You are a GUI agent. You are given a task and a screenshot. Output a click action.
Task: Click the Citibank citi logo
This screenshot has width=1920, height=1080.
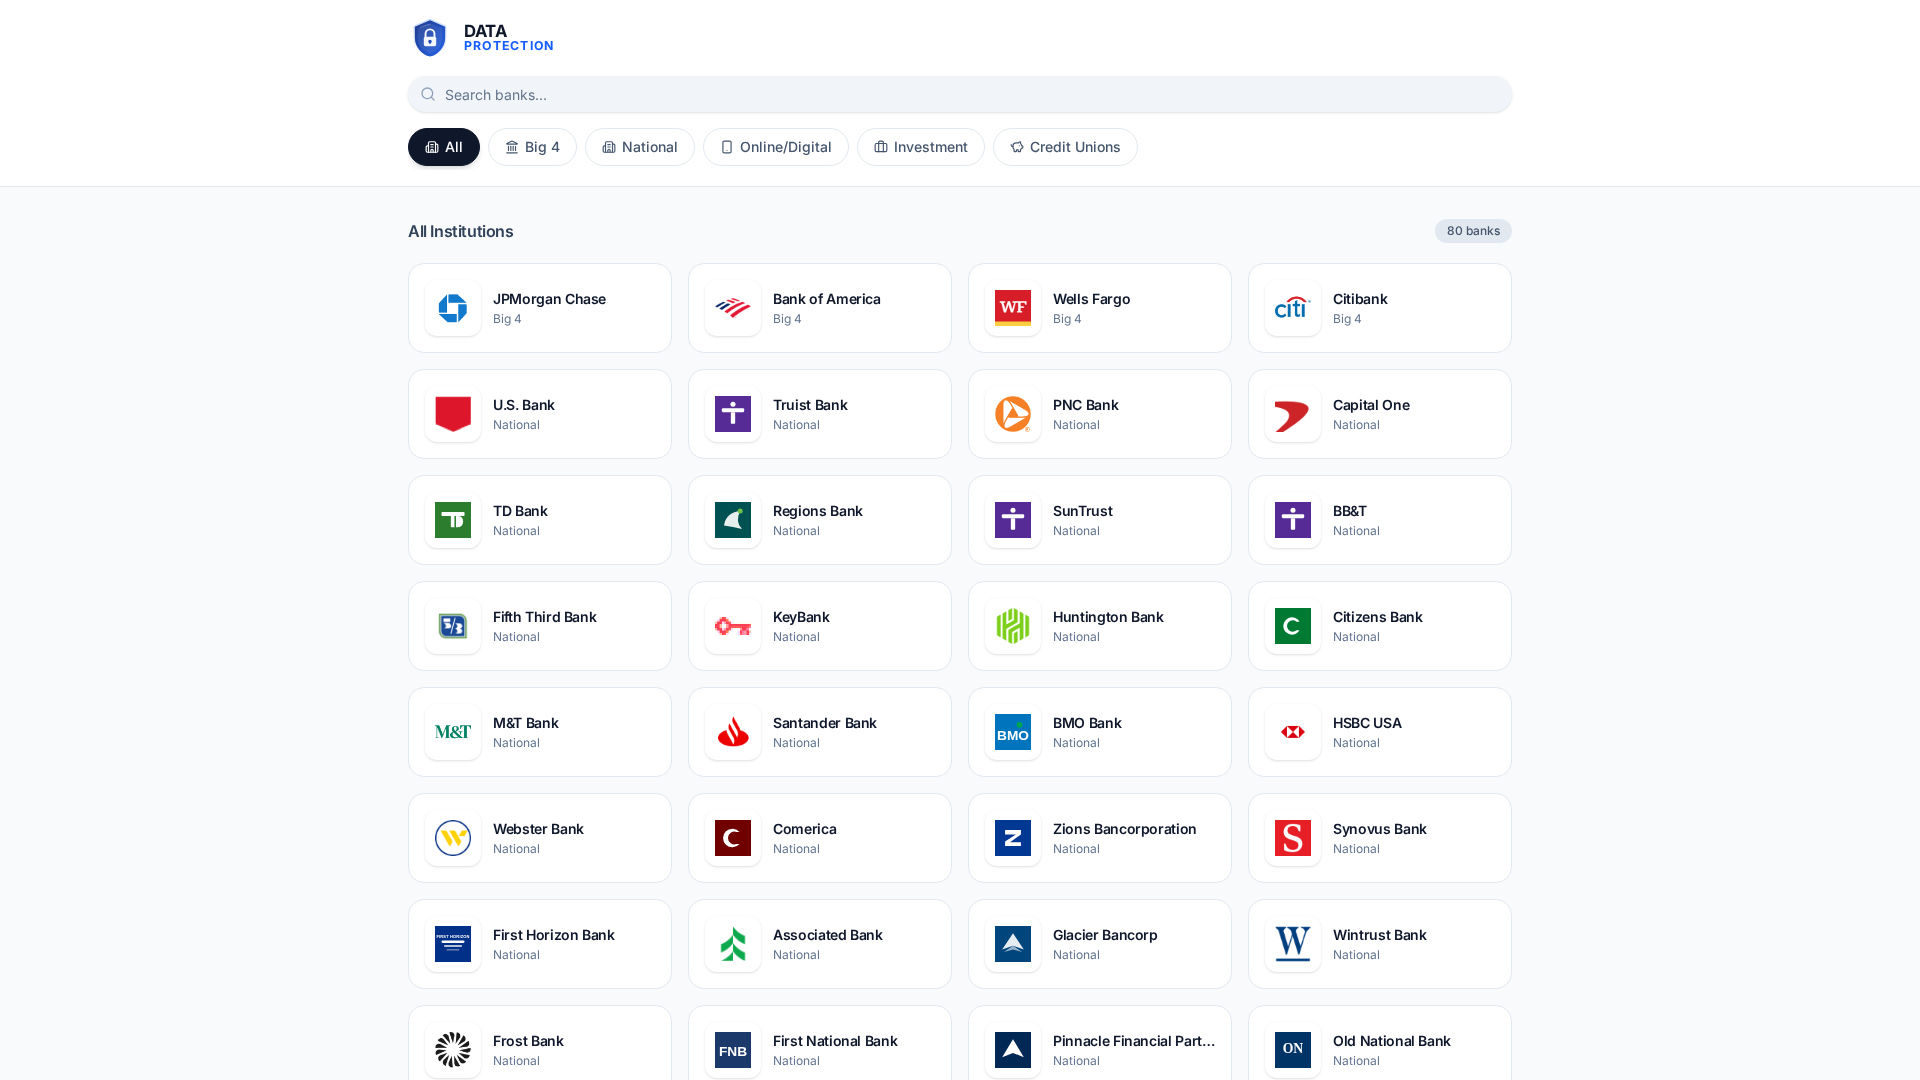(x=1293, y=308)
